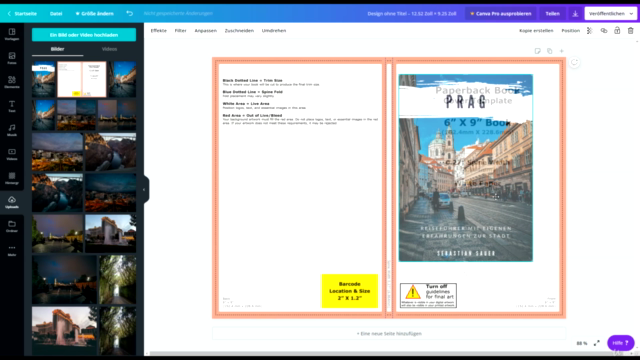Open the Filter toolbar option
Screen dimensions: 640x360
point(180,31)
